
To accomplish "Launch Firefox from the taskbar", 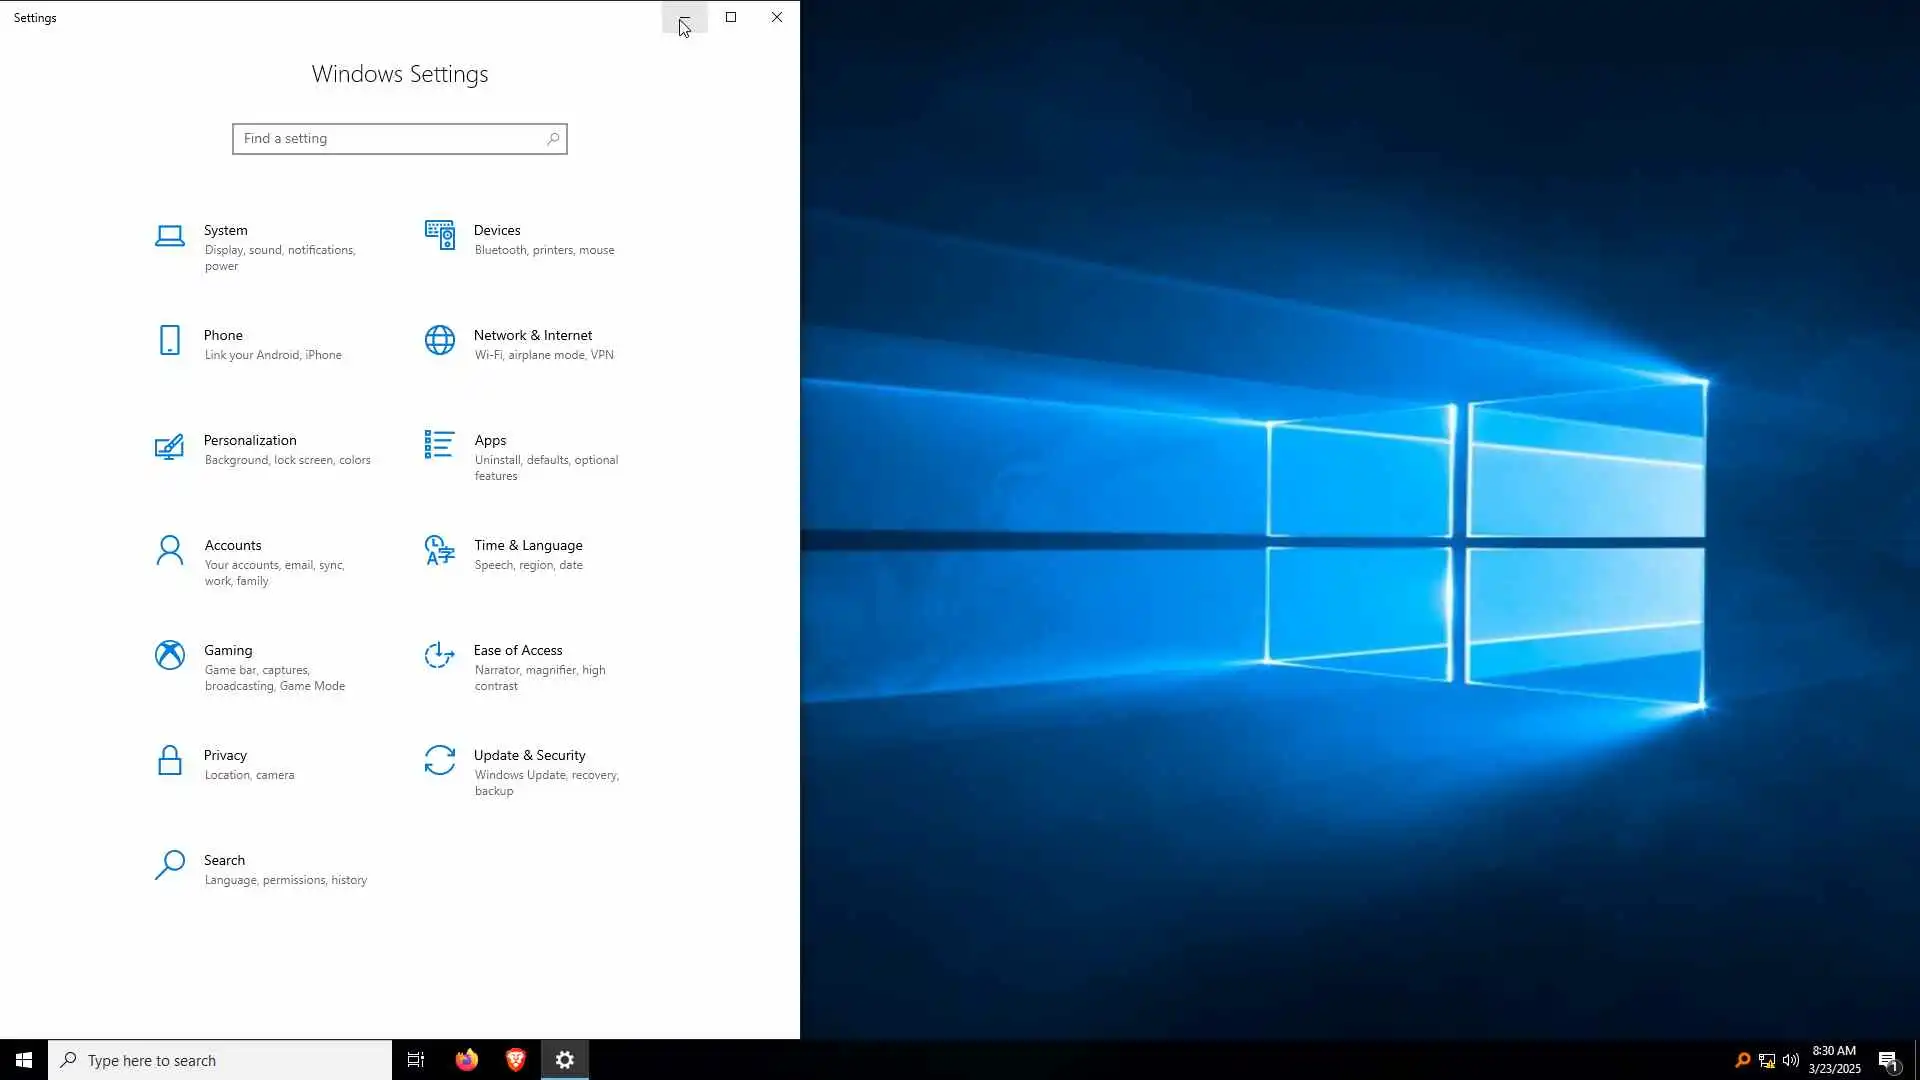I will point(466,1060).
